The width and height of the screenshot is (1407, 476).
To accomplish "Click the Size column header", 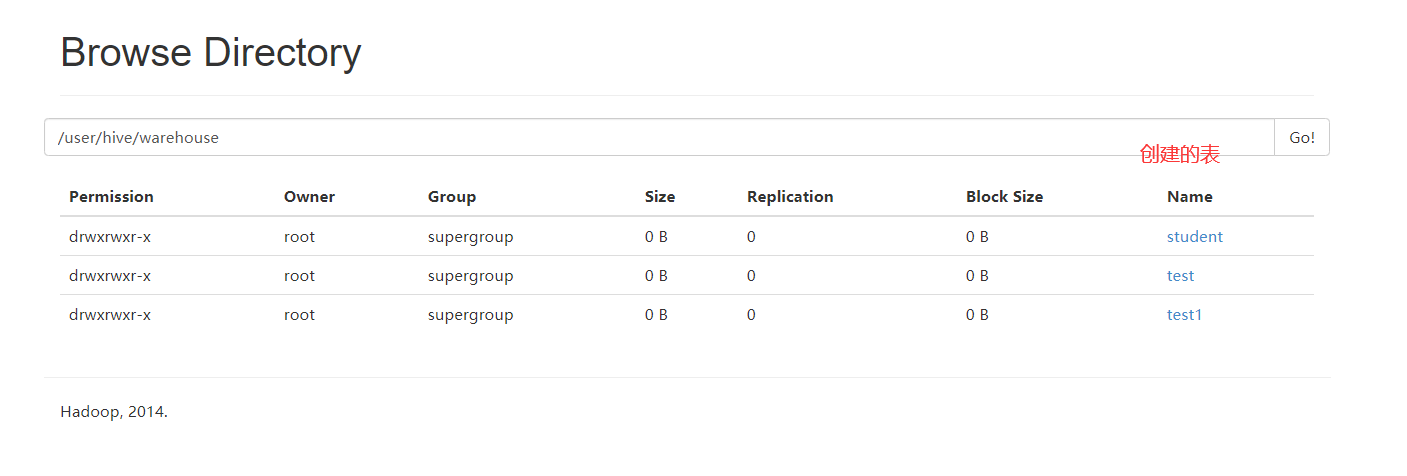I will (x=660, y=197).
